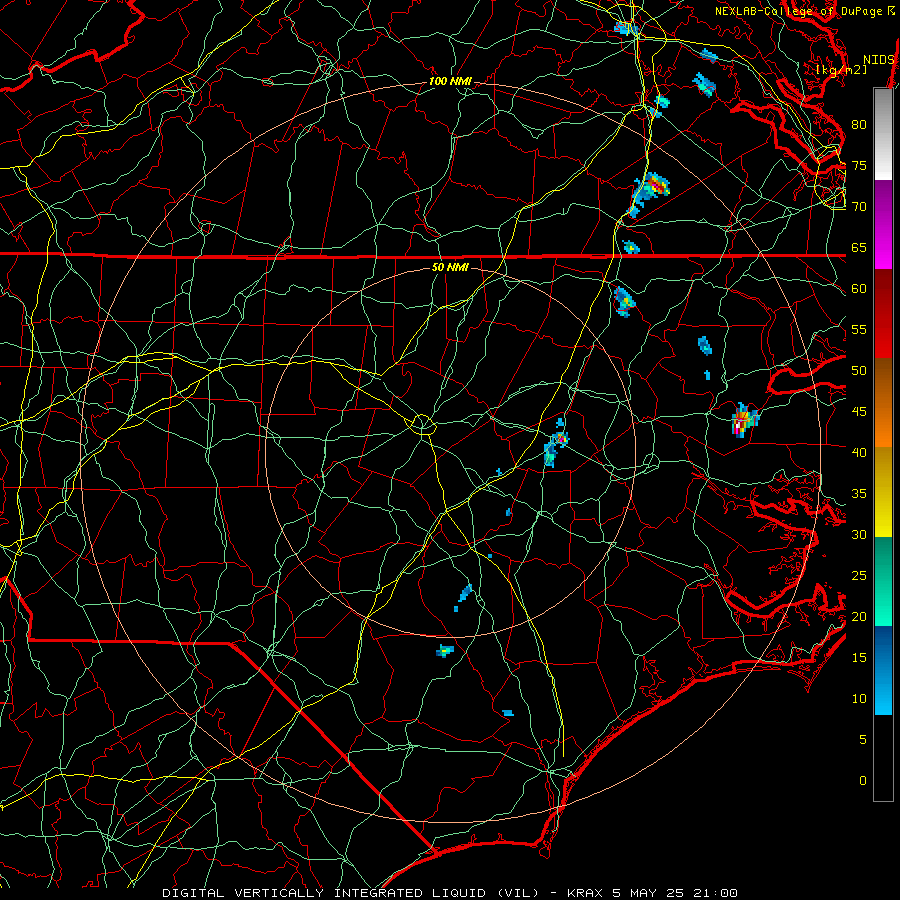The image size is (900, 900).
Task: Click the 50 NMI range ring label
Action: pos(451,267)
